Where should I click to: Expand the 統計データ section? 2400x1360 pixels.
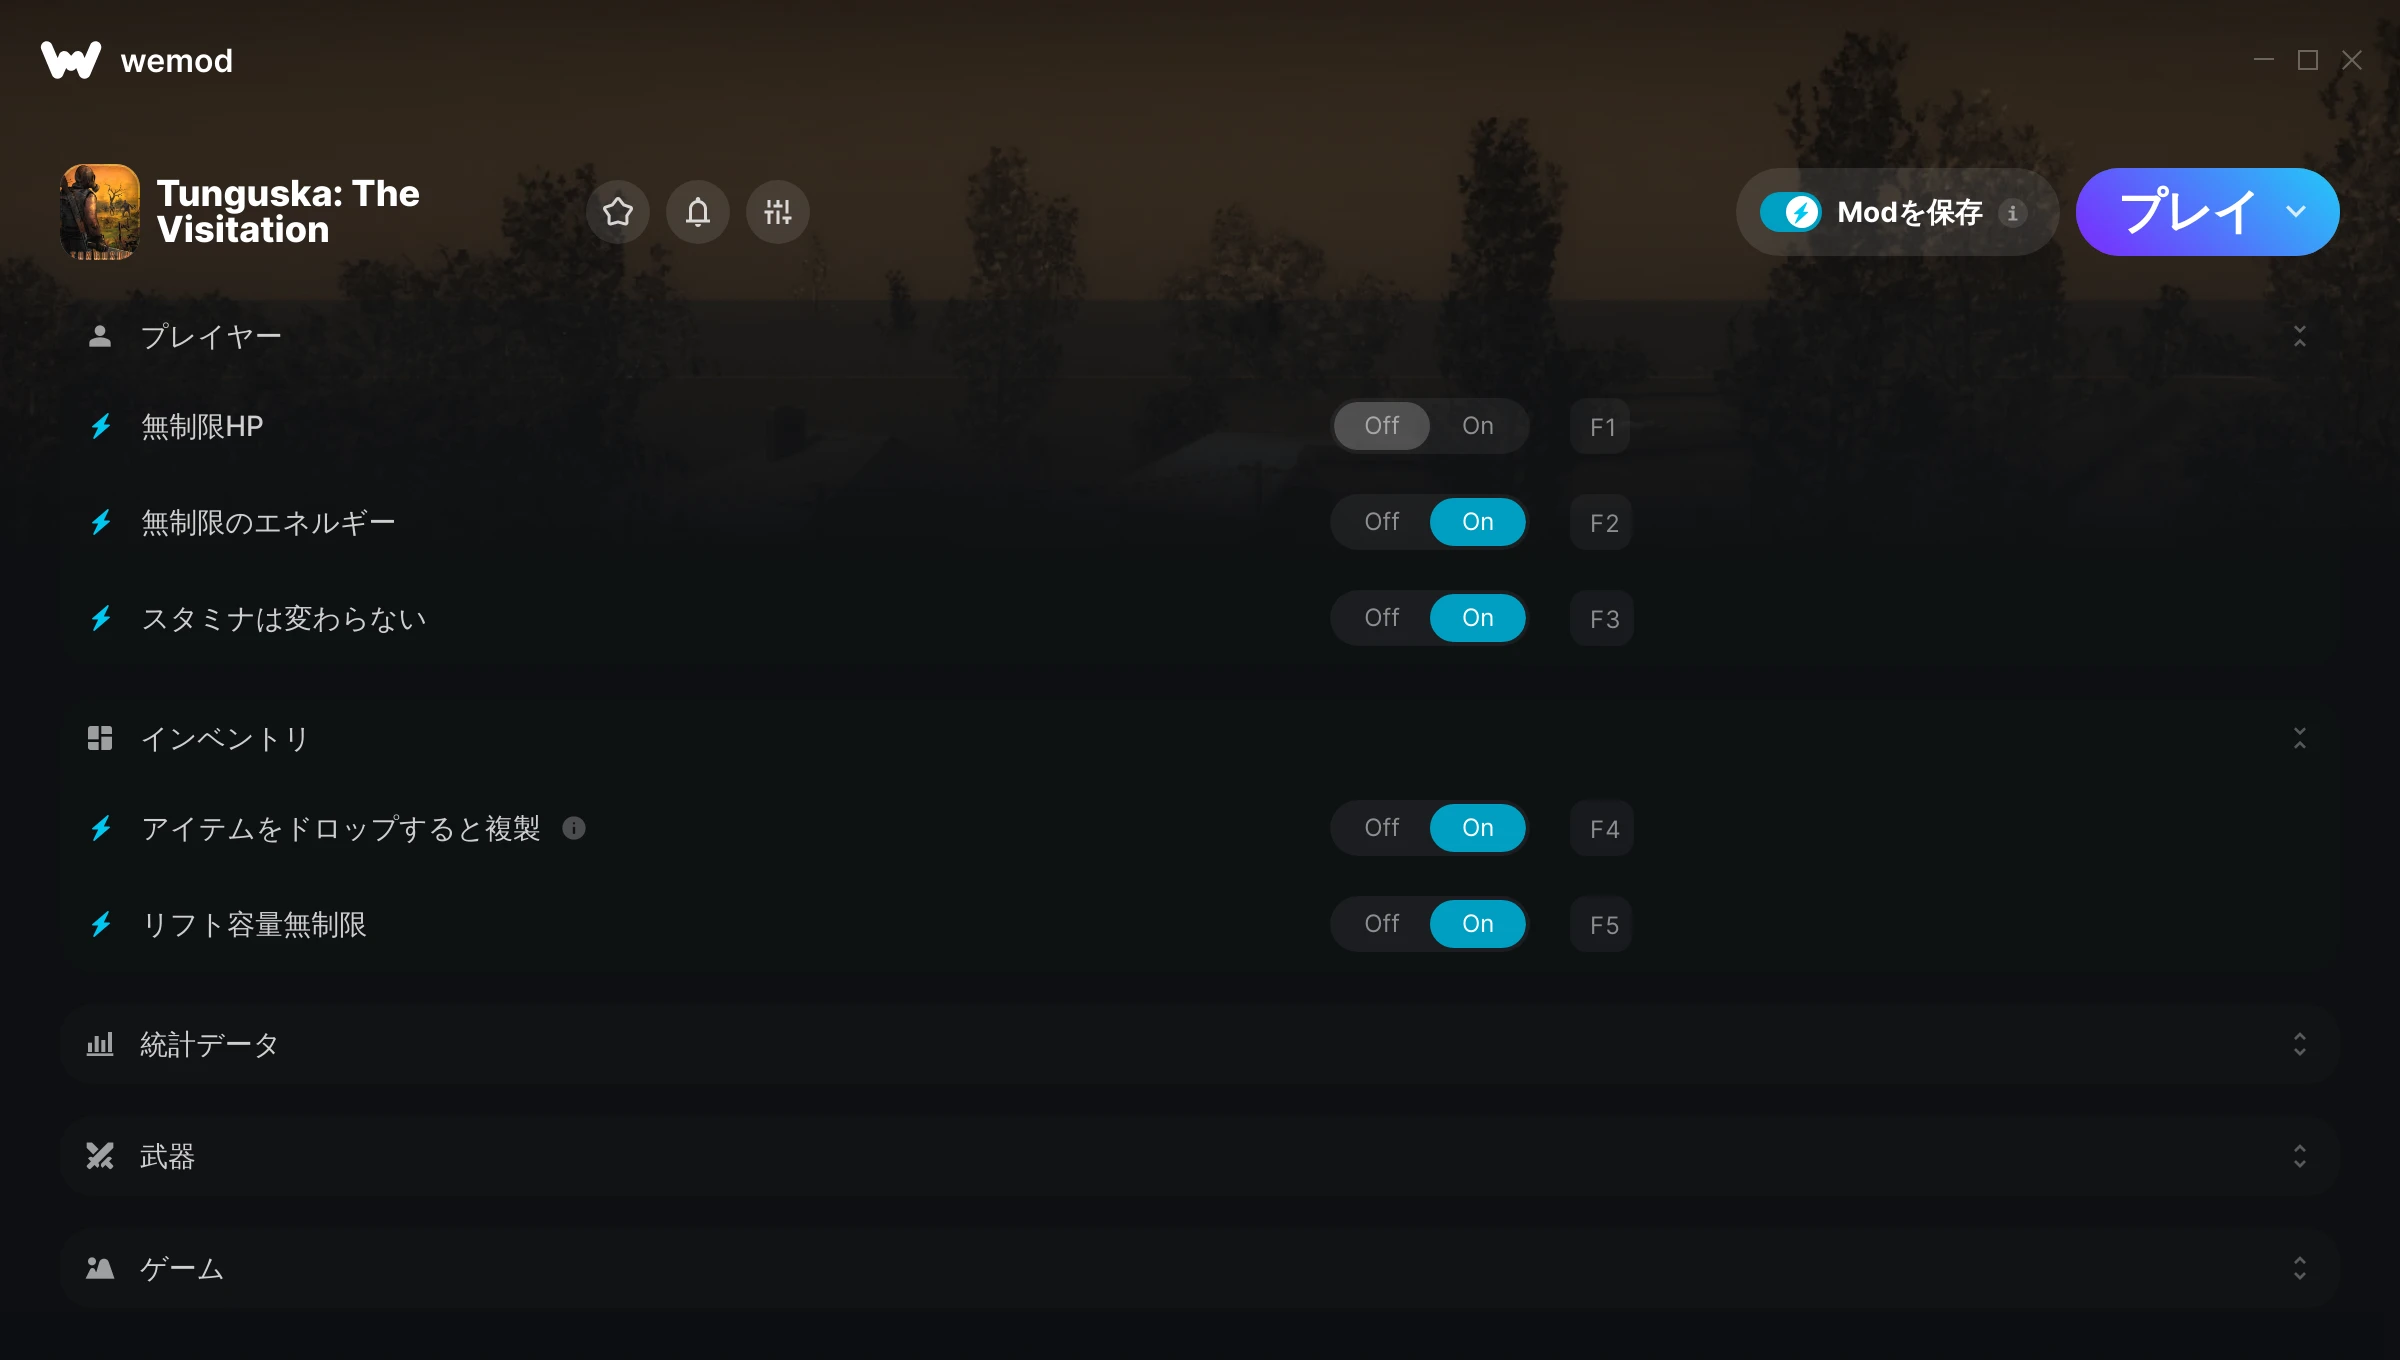point(2300,1044)
